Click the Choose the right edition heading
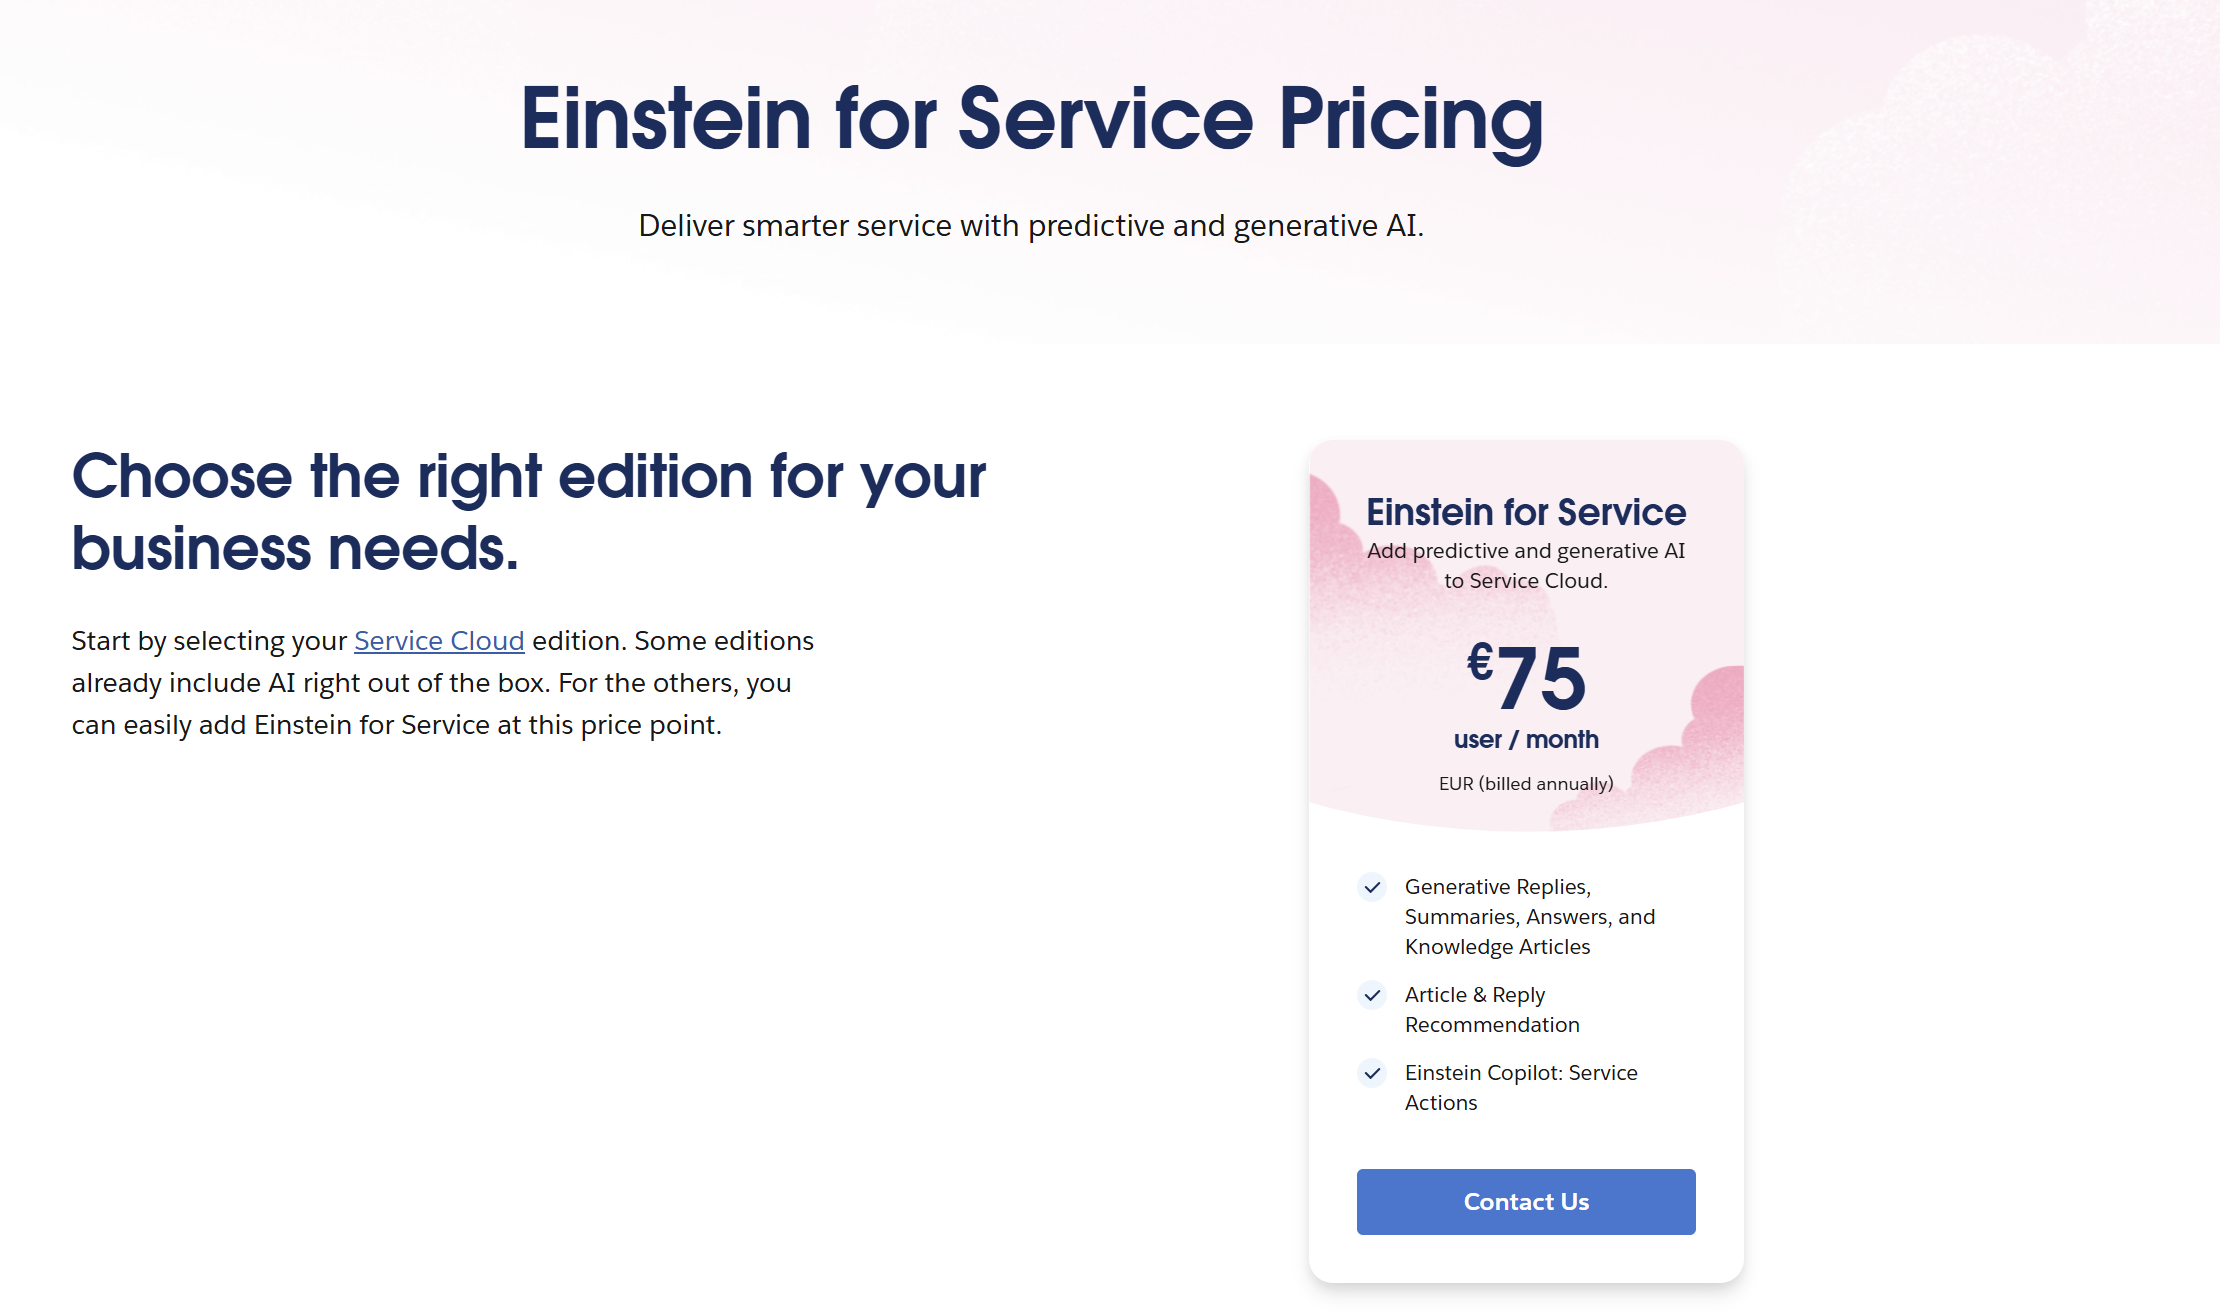The height and width of the screenshot is (1315, 2220). pos(529,511)
